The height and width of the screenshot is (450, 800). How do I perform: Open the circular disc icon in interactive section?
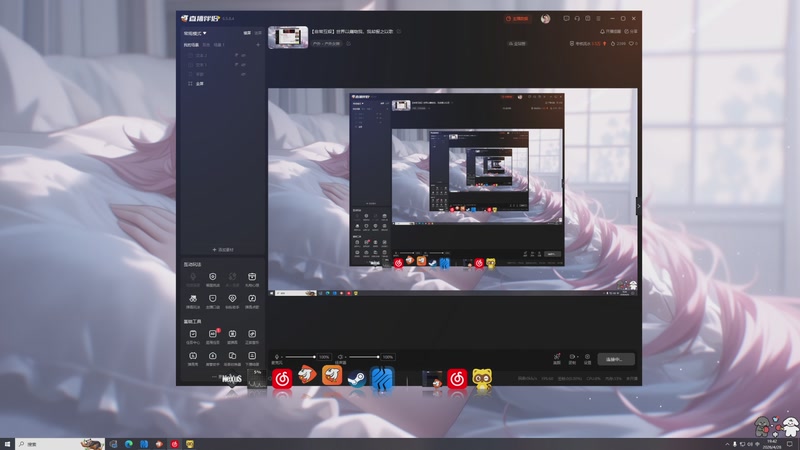pyautogui.click(x=212, y=279)
